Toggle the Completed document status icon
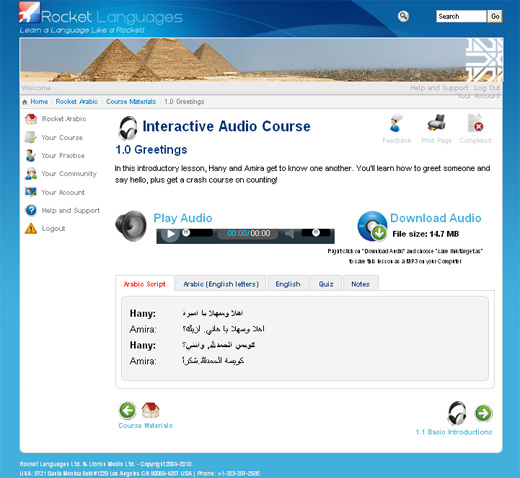The width and height of the screenshot is (520, 478). coord(476,123)
